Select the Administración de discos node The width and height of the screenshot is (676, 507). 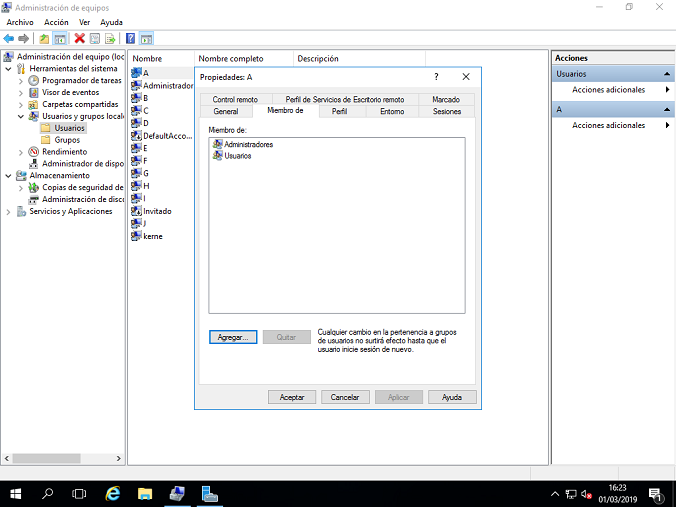pyautogui.click(x=83, y=199)
